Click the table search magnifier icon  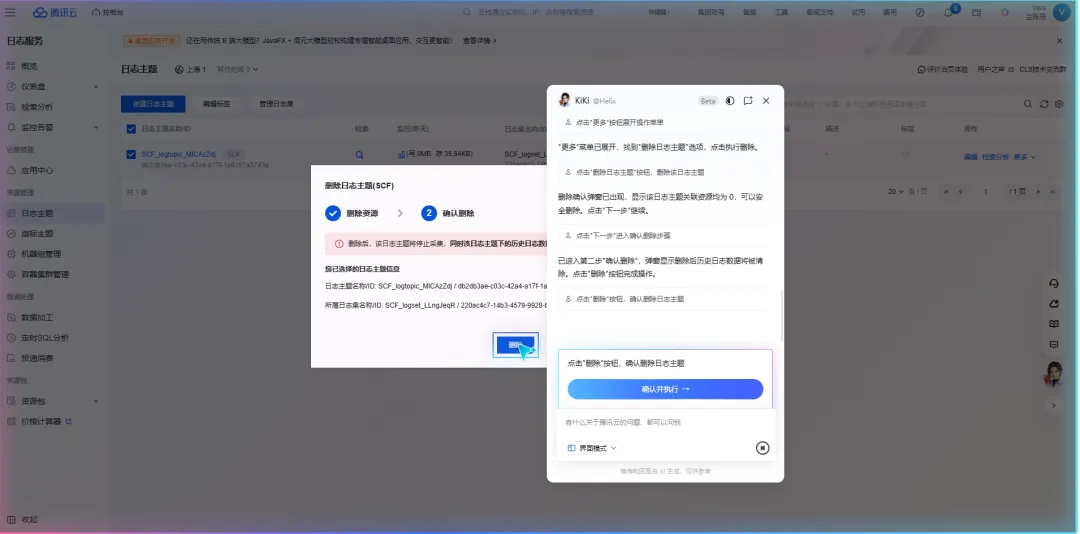[1027, 104]
